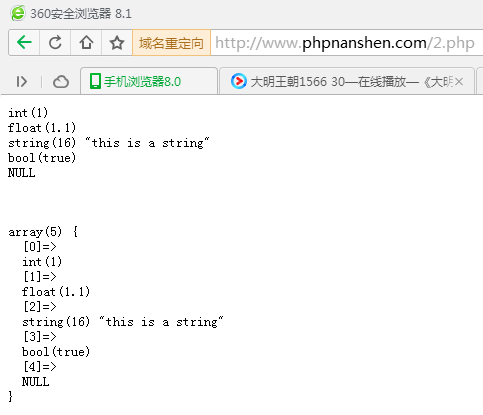
Task: Open the cloud sync icon
Action: tap(61, 81)
